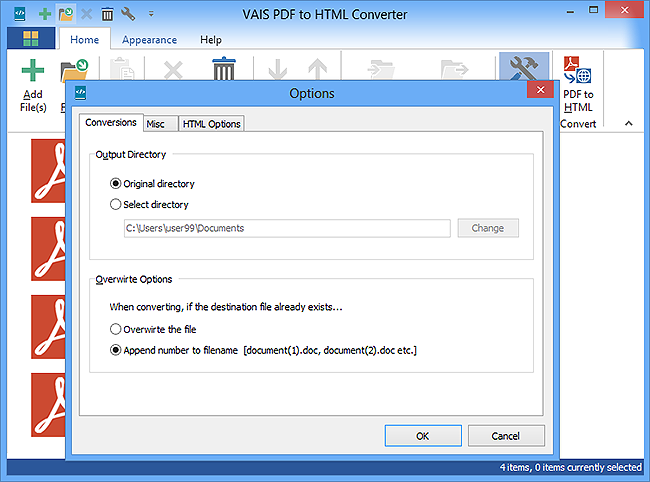Click the add folder icon in the ribbon

(75, 70)
